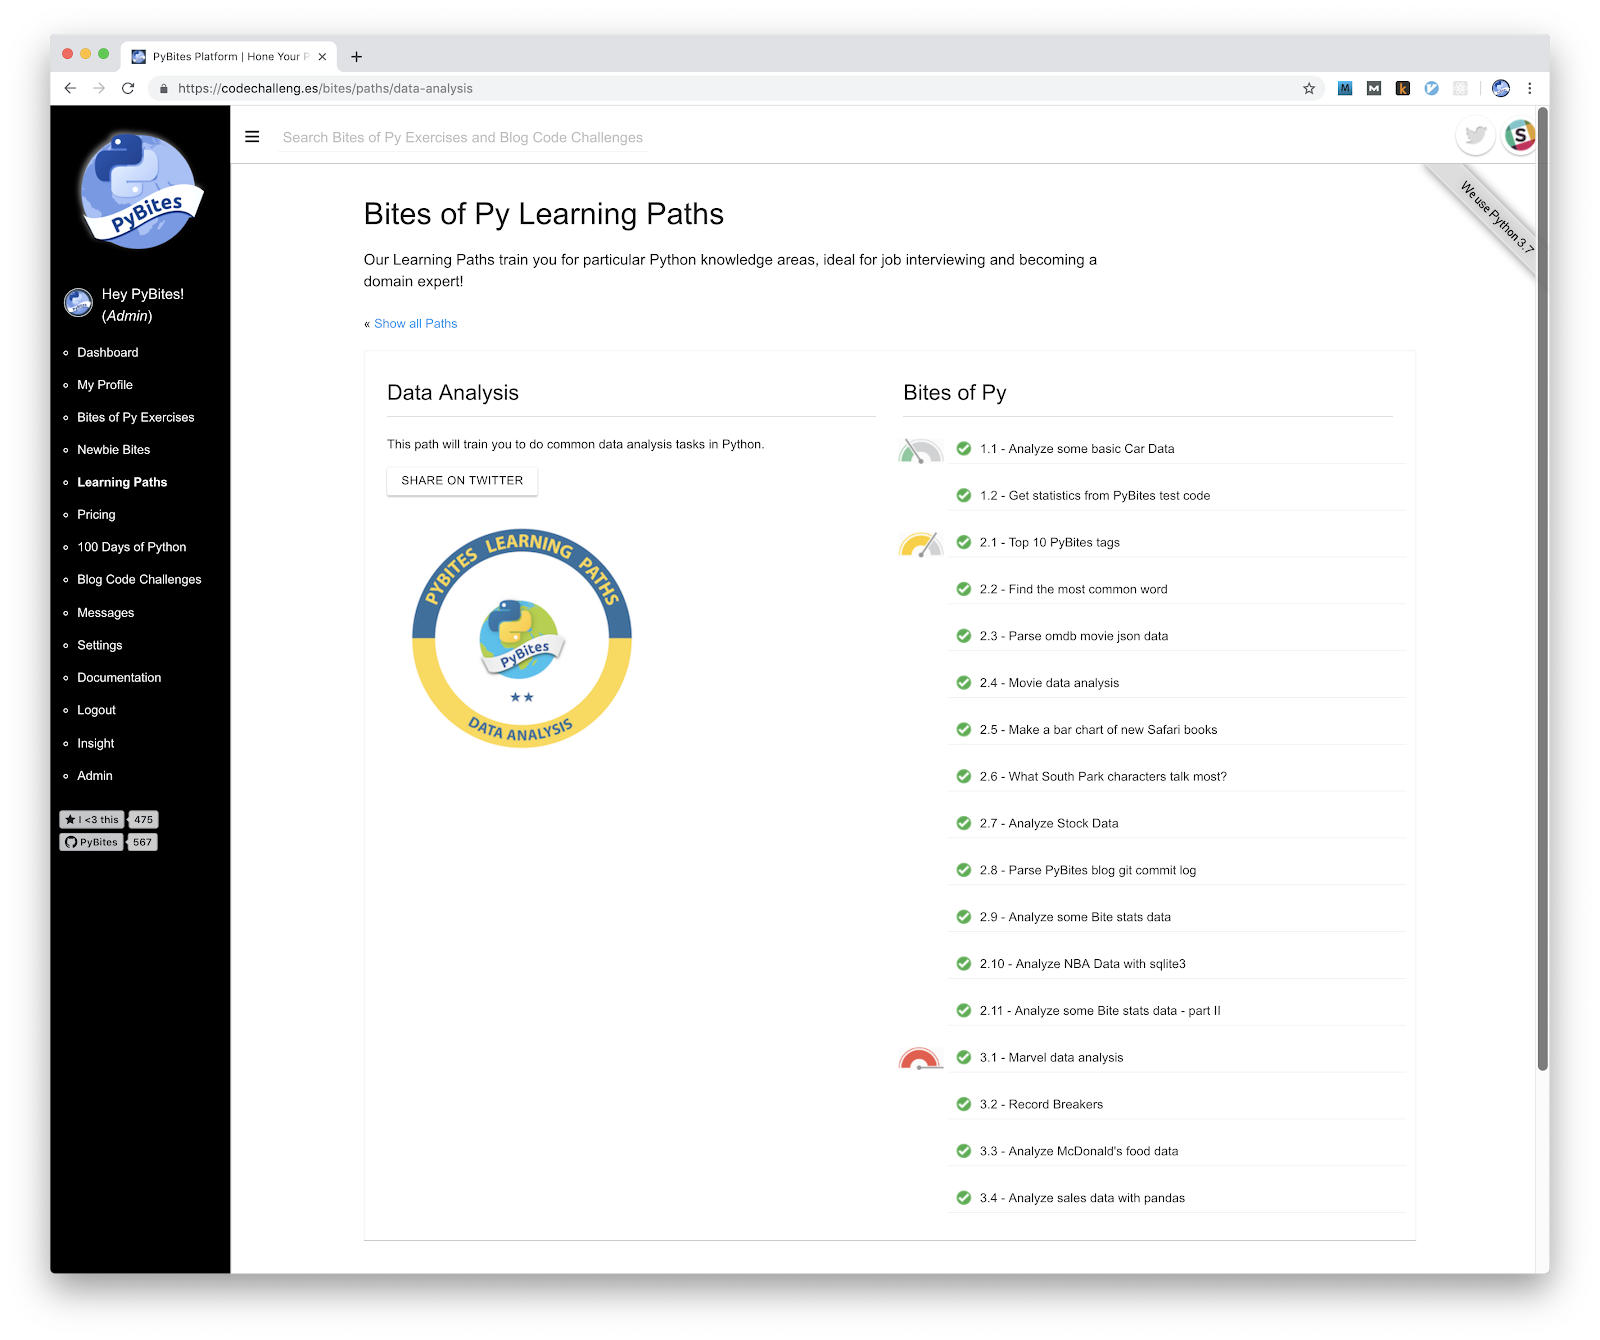Focus the Search Bites of Py field

[x=463, y=137]
